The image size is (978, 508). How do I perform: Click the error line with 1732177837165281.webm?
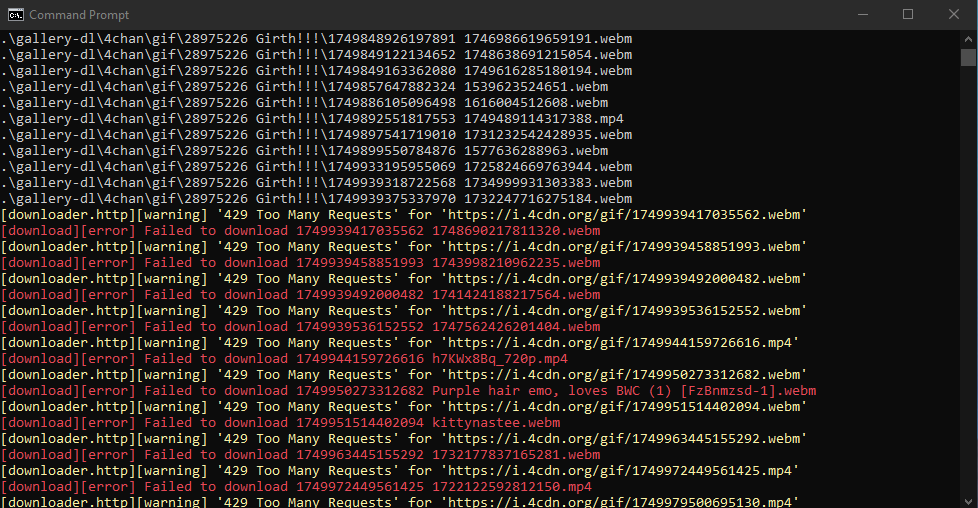tap(301, 455)
